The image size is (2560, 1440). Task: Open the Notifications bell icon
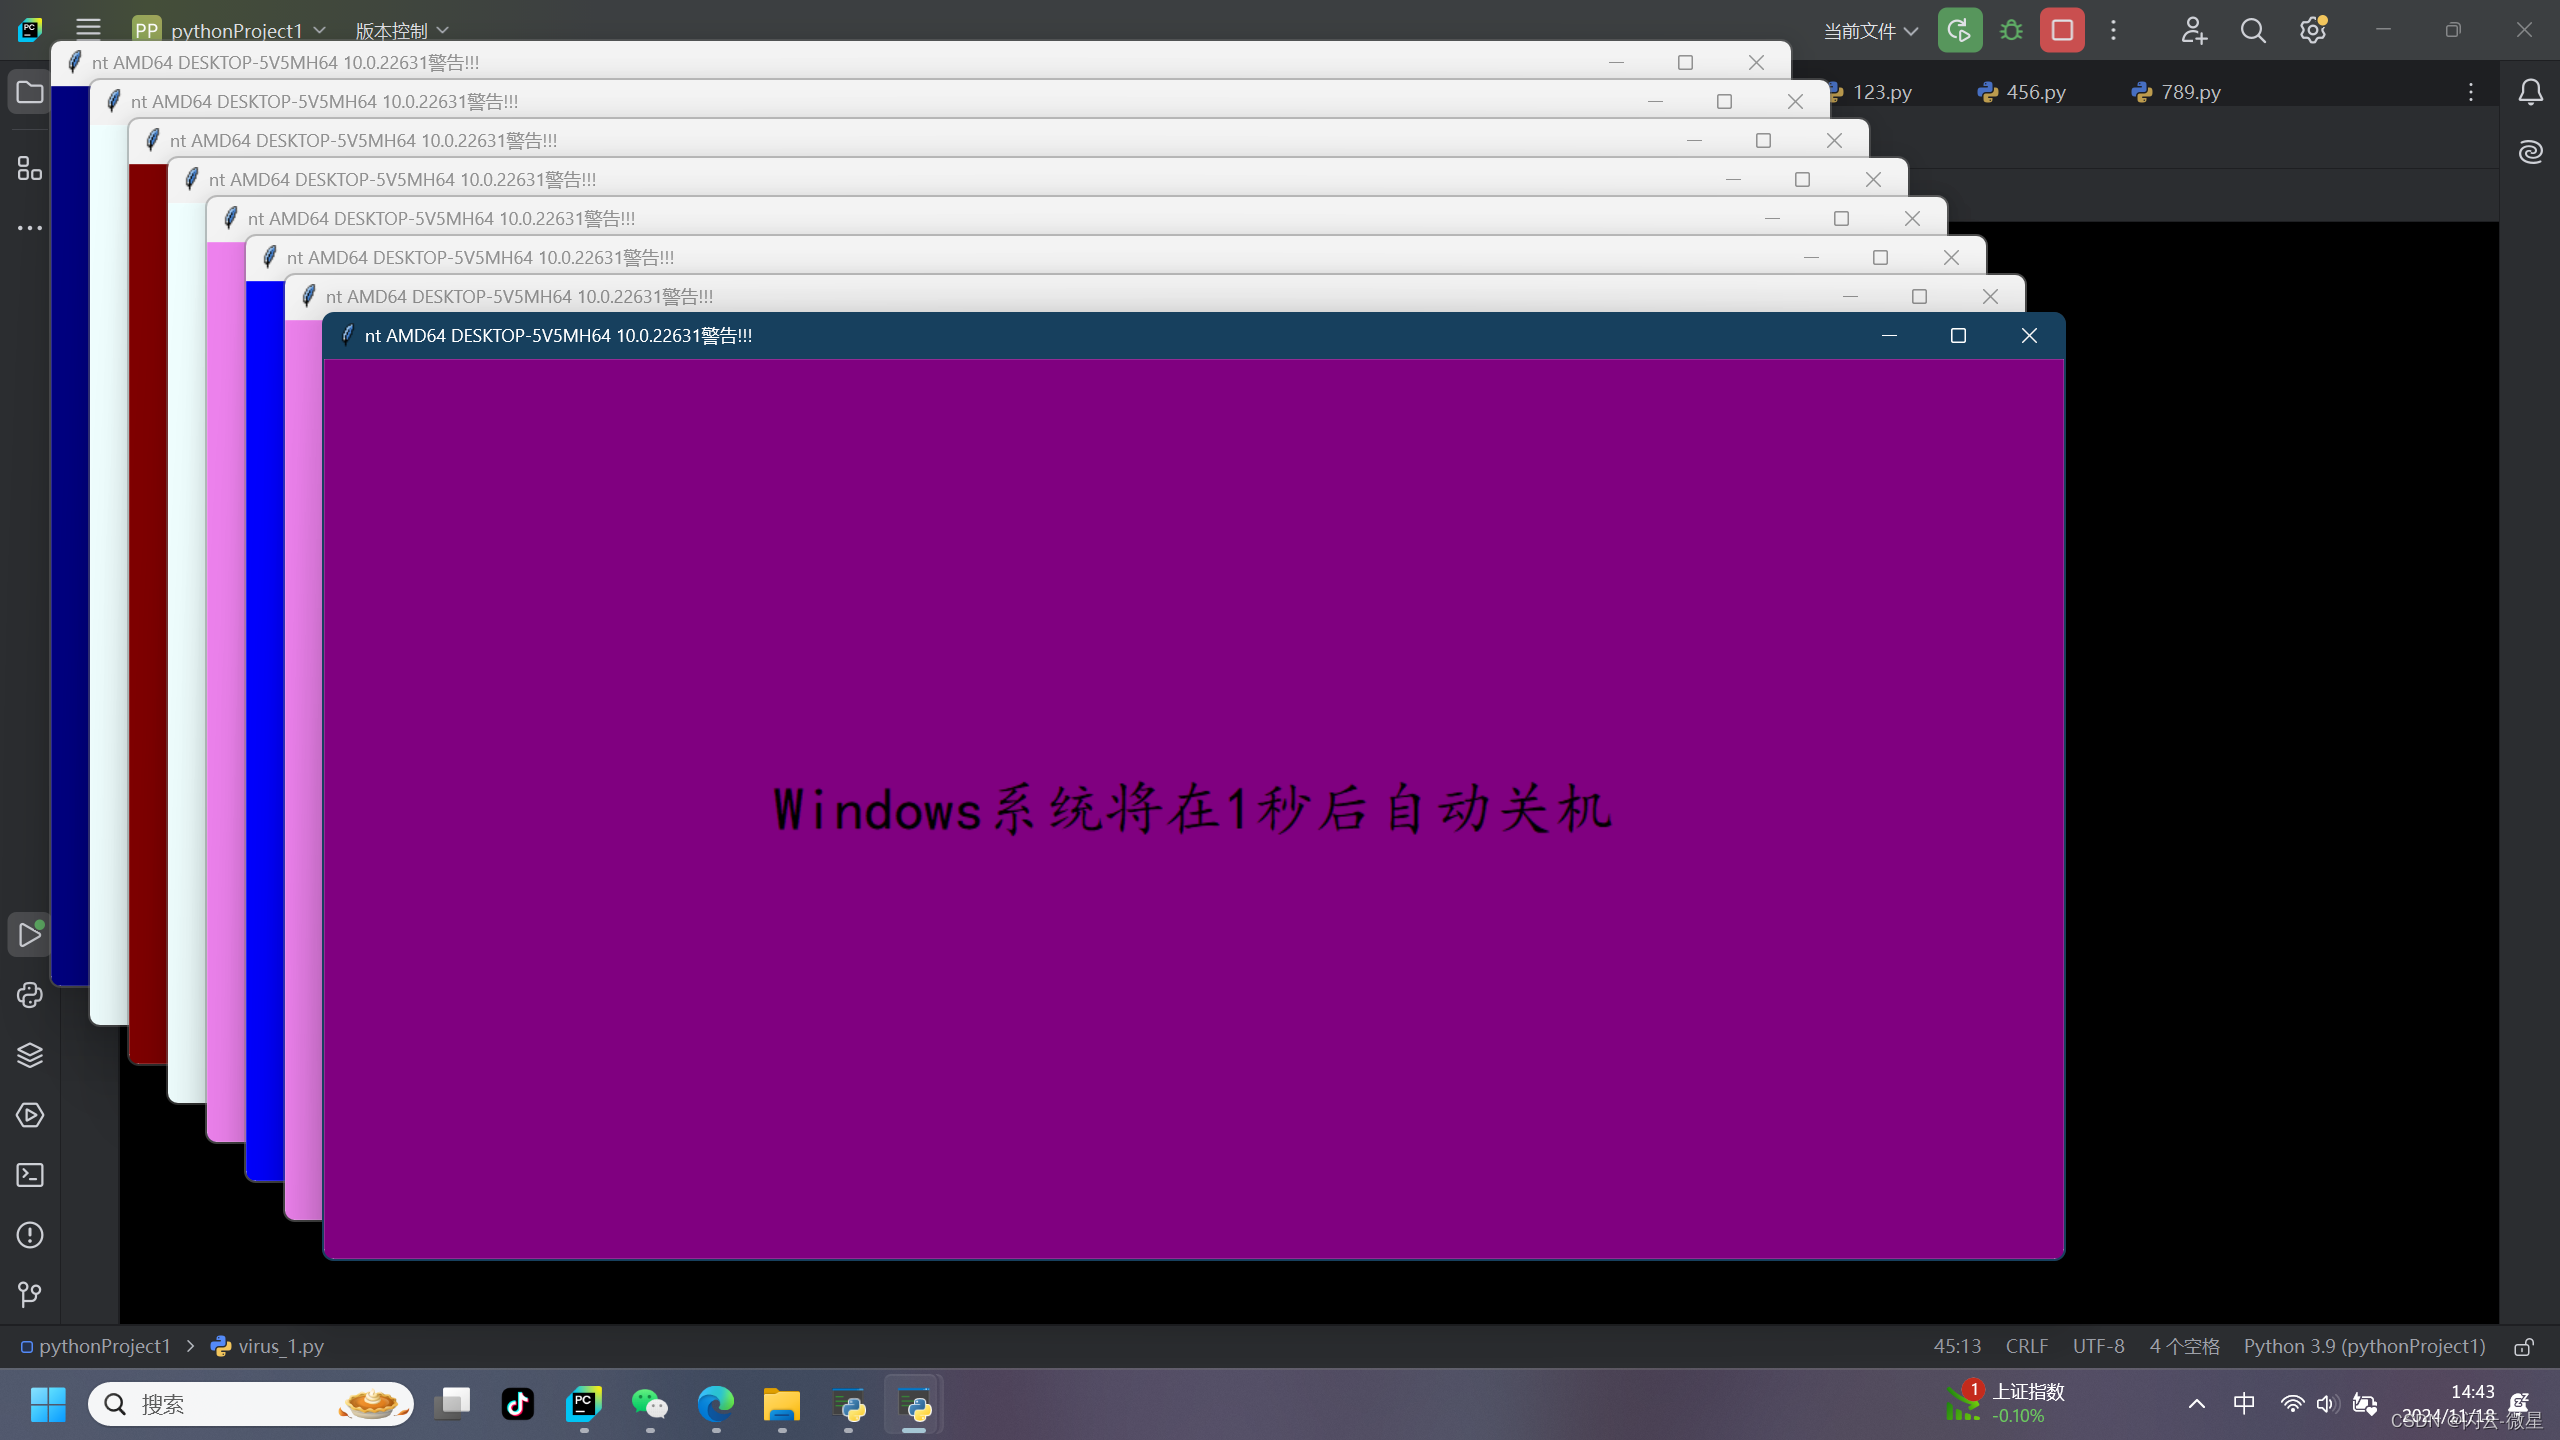[x=2530, y=92]
